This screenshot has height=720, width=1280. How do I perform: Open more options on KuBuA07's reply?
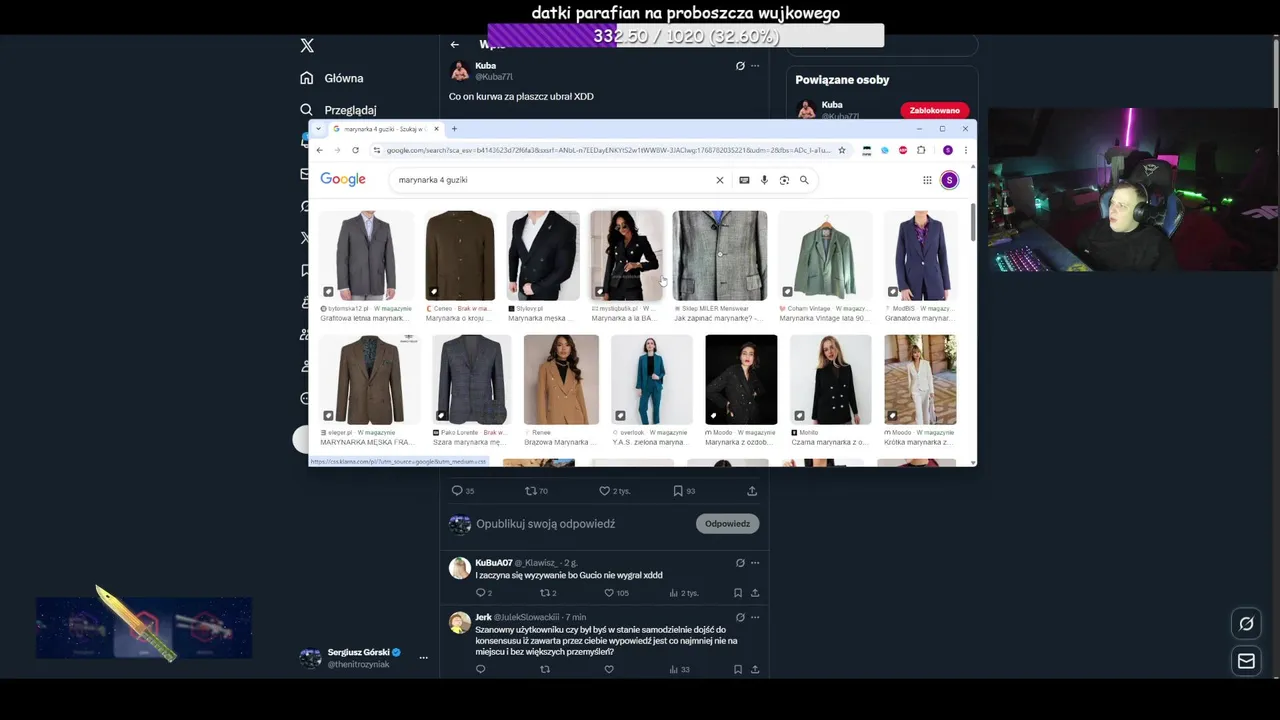coord(755,563)
